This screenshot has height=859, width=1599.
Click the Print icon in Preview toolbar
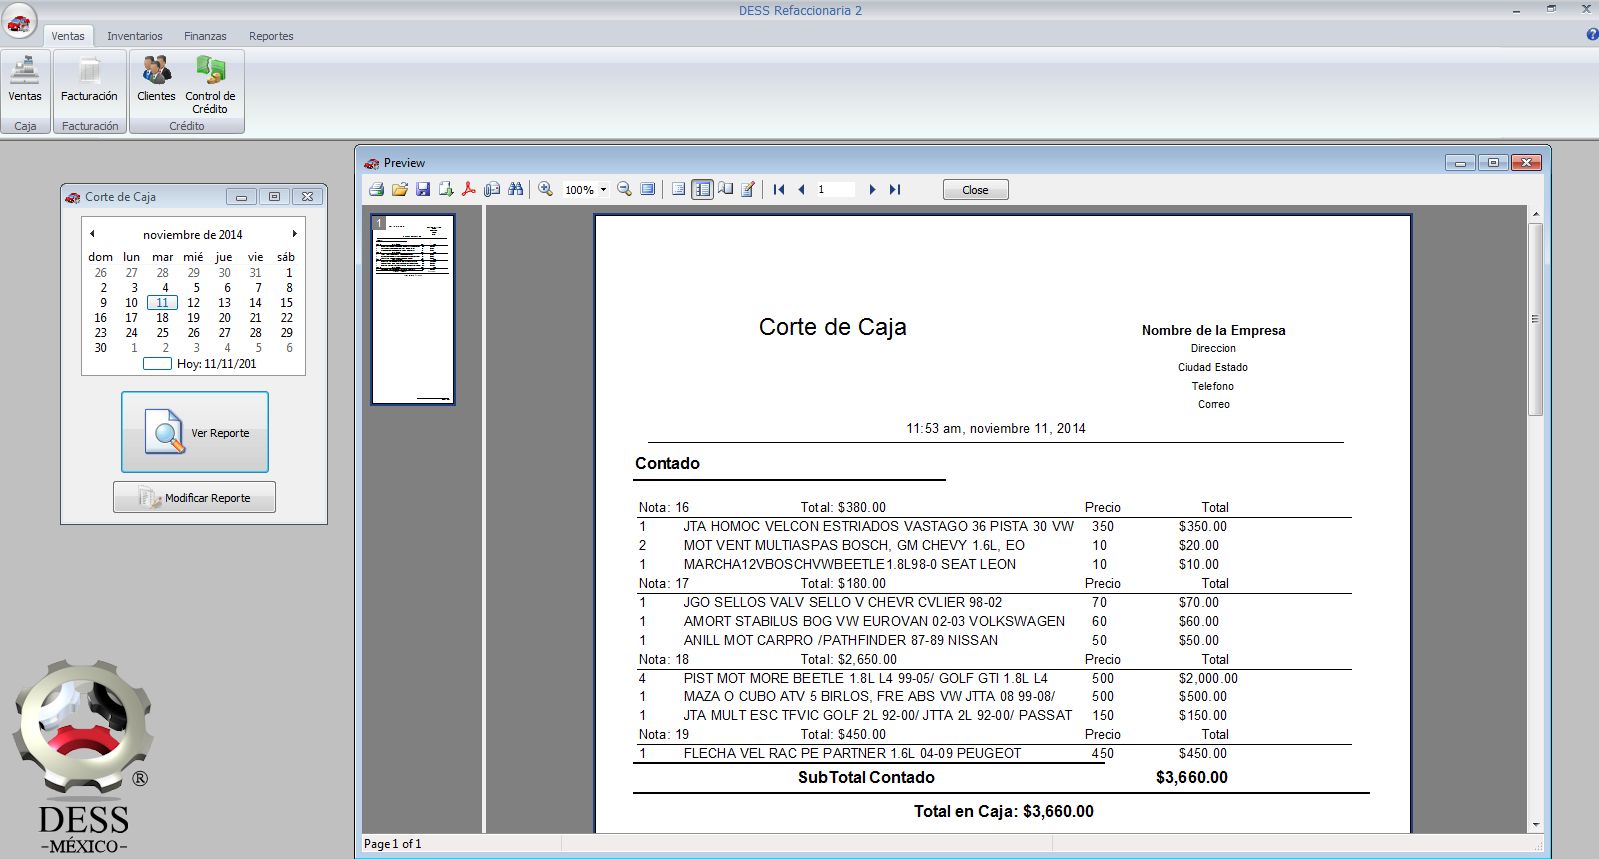[376, 189]
